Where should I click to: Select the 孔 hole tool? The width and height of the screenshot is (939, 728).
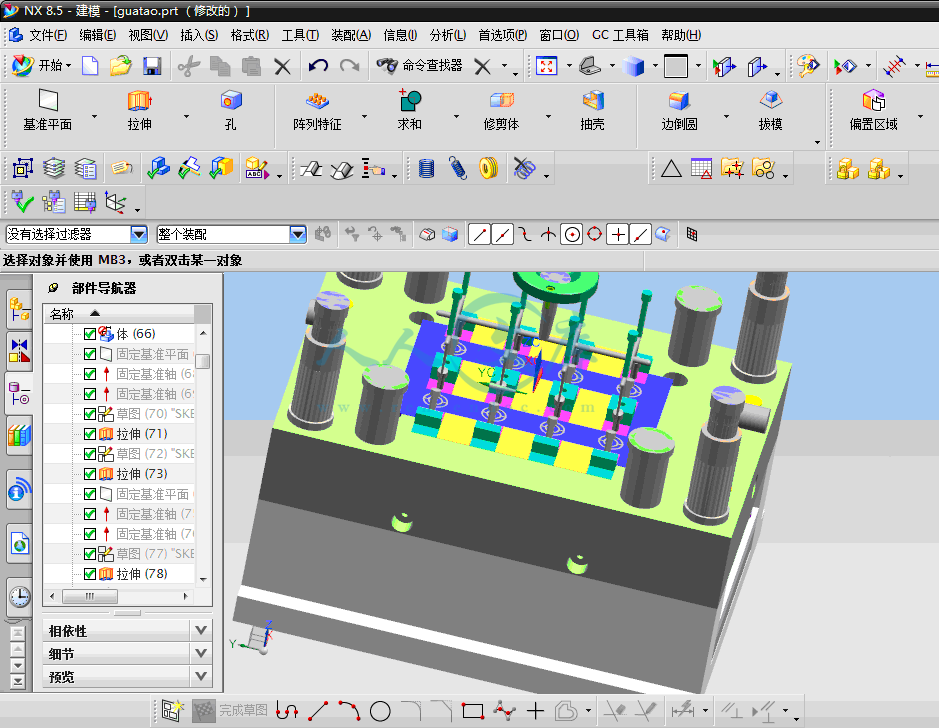click(x=231, y=110)
